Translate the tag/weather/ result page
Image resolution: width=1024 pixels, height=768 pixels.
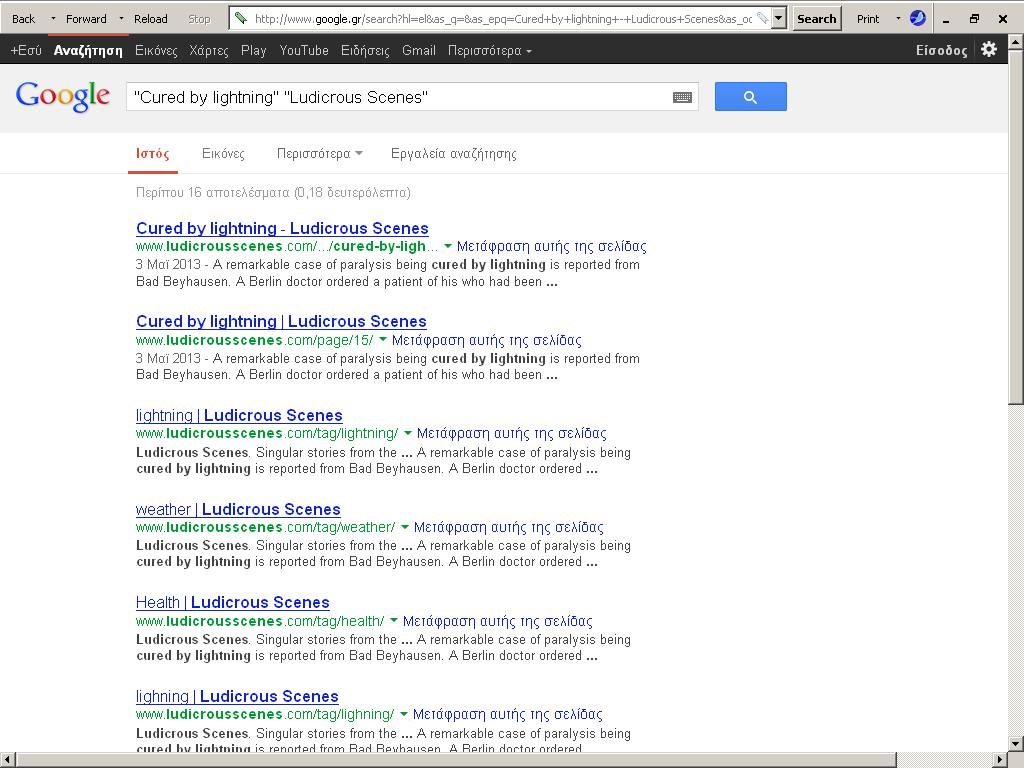coord(509,527)
